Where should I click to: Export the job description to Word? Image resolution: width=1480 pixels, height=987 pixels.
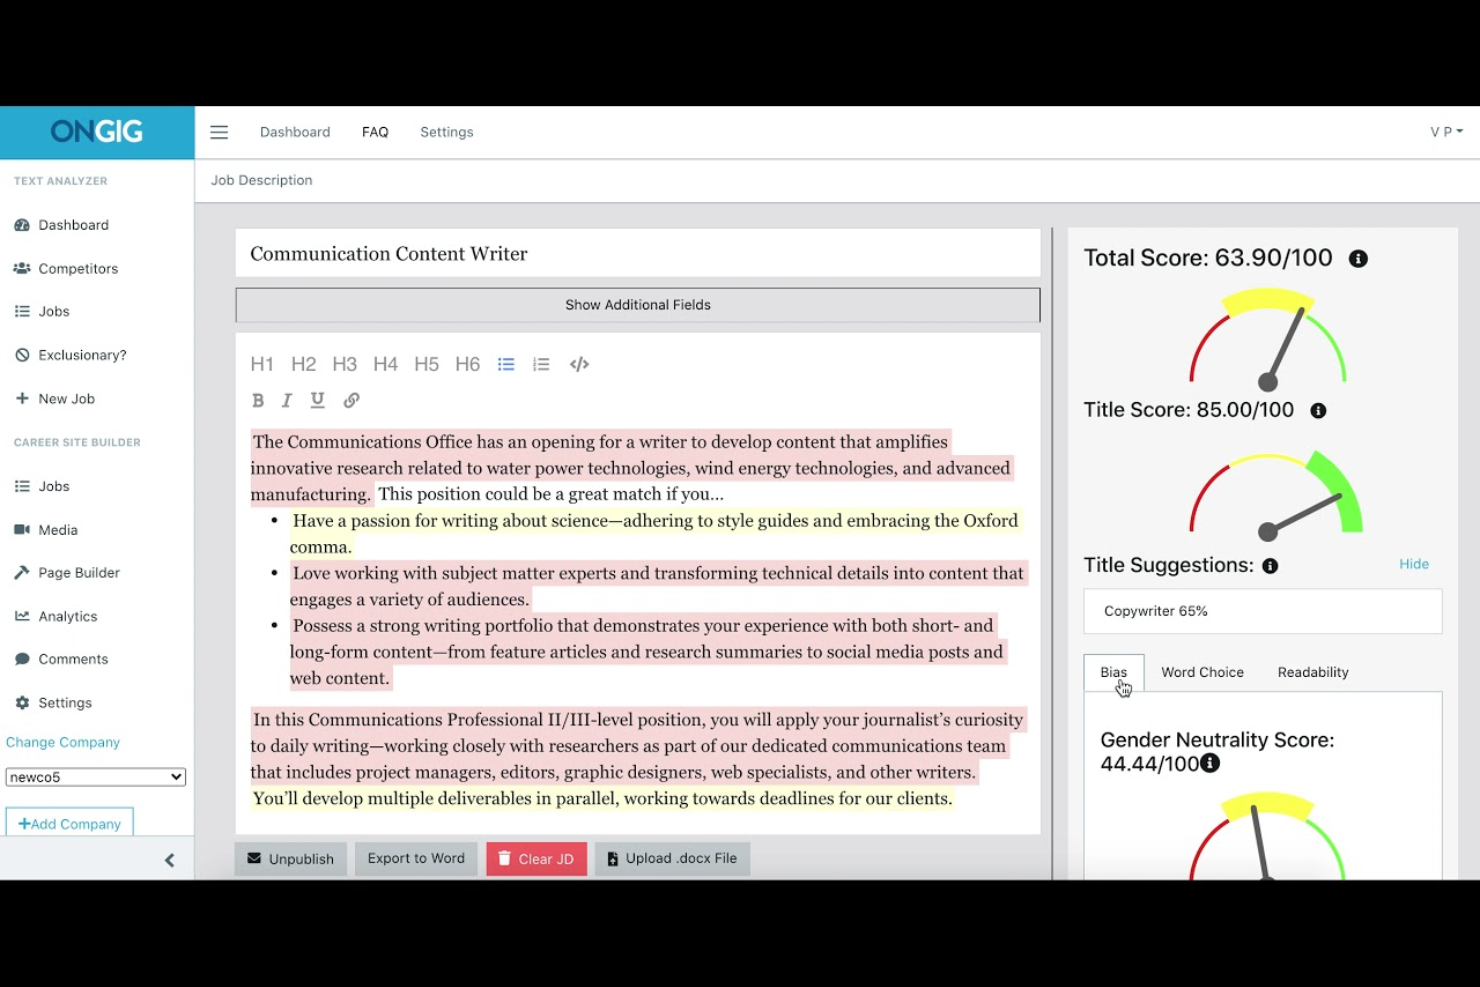415,858
